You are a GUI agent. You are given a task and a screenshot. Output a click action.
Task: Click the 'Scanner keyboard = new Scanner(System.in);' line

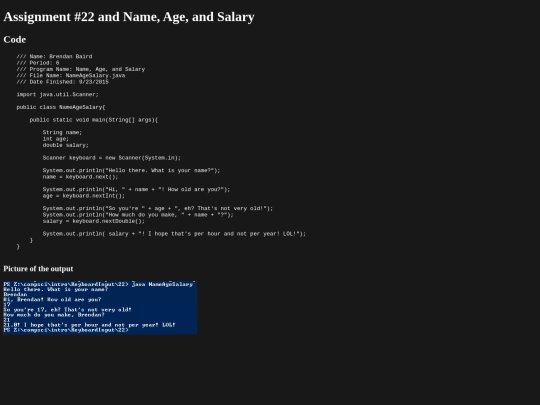pos(112,158)
